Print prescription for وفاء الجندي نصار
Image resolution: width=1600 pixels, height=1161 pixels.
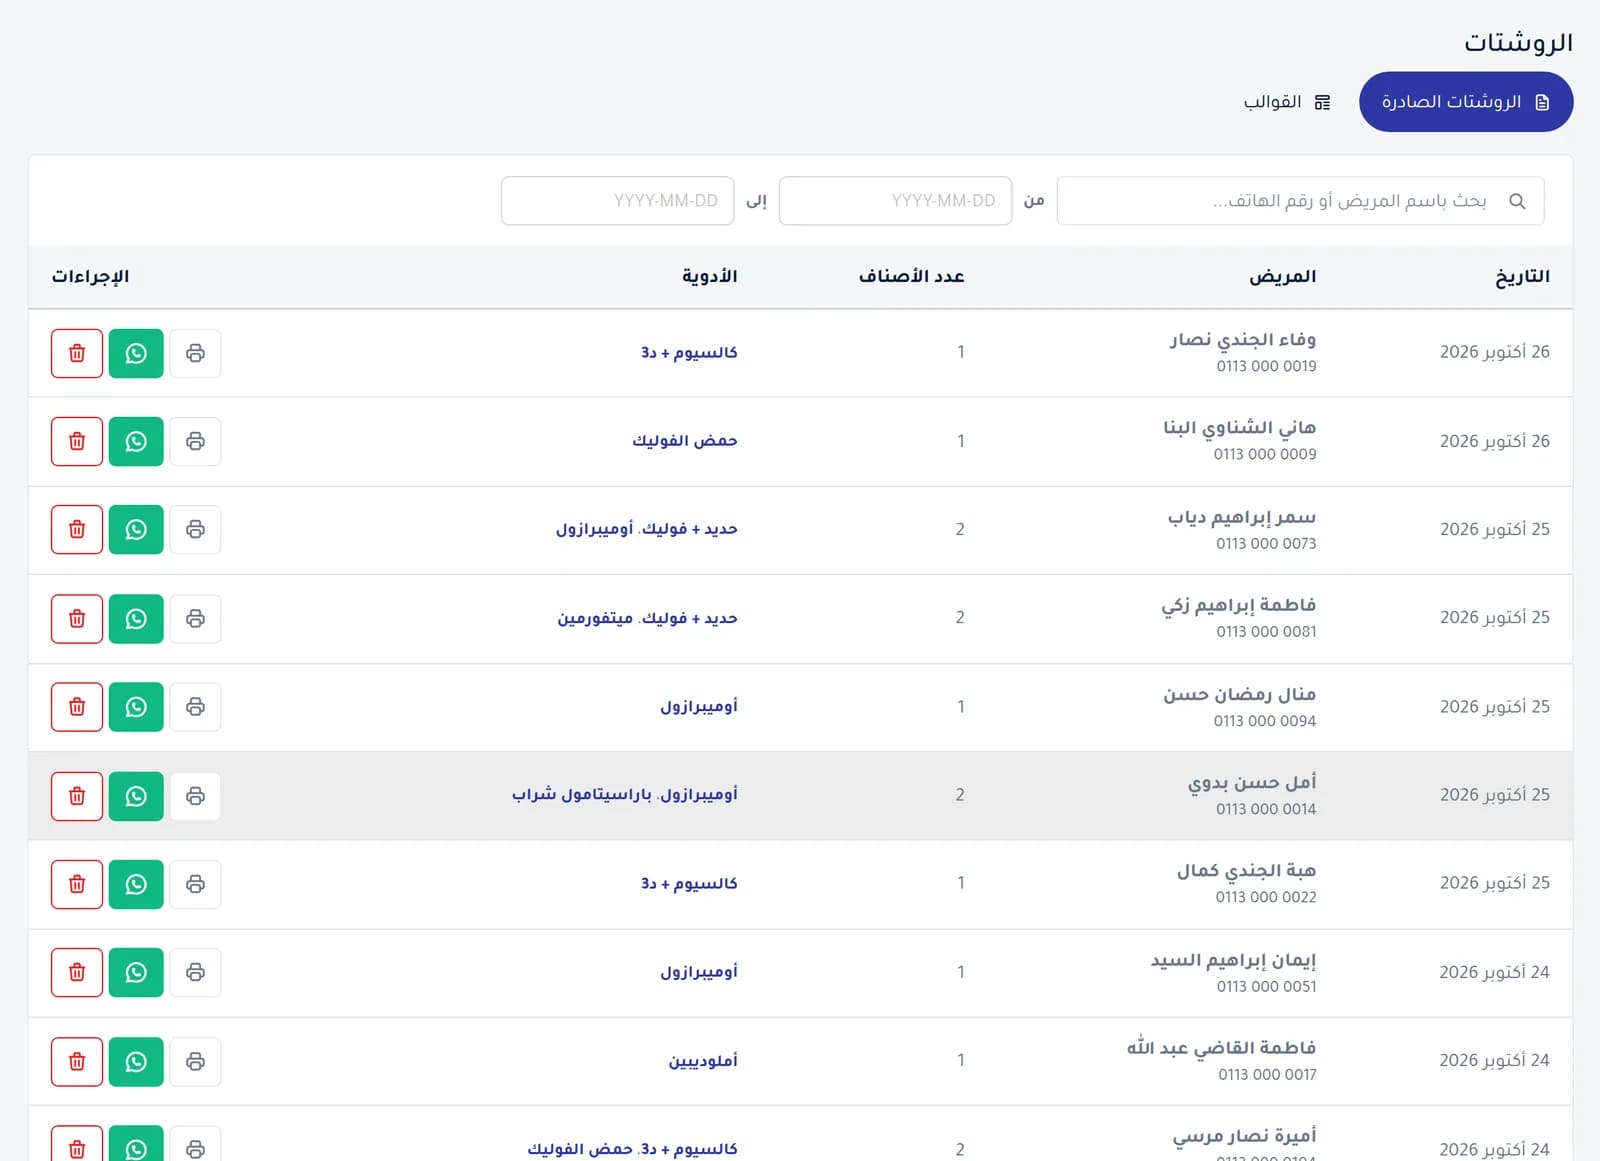(195, 353)
